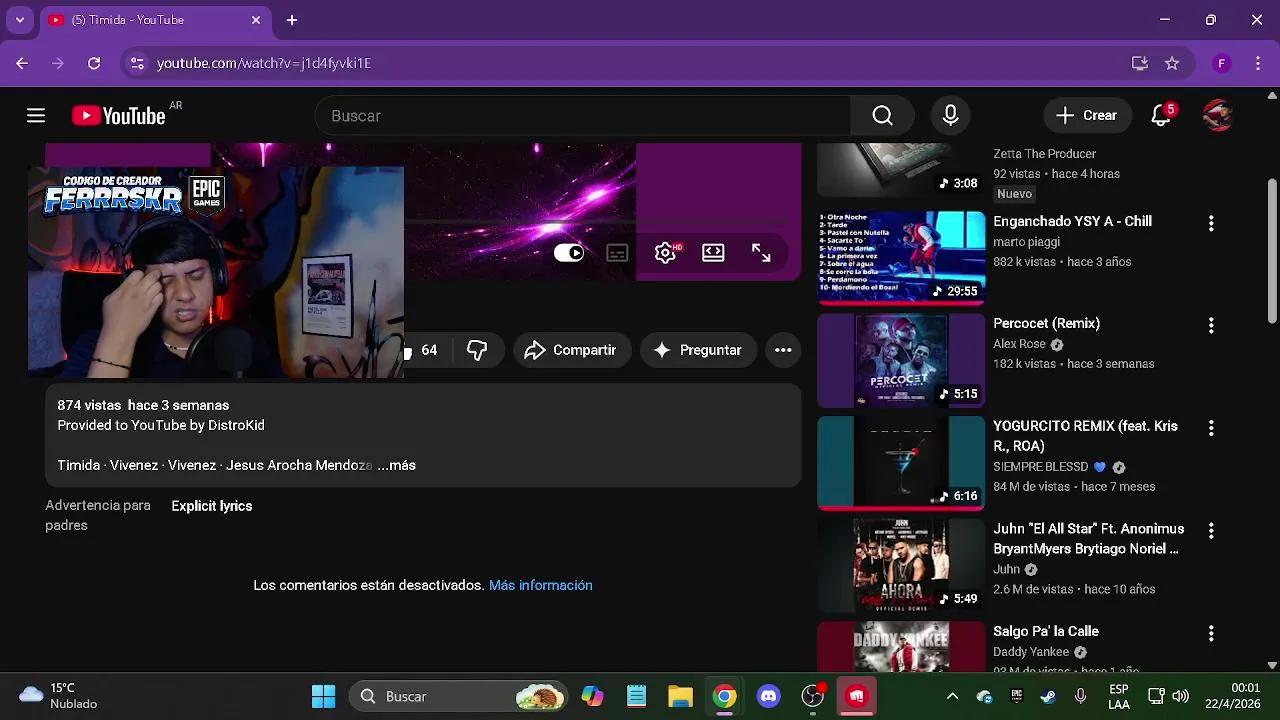Go to YouTube home via the logo

coord(118,116)
